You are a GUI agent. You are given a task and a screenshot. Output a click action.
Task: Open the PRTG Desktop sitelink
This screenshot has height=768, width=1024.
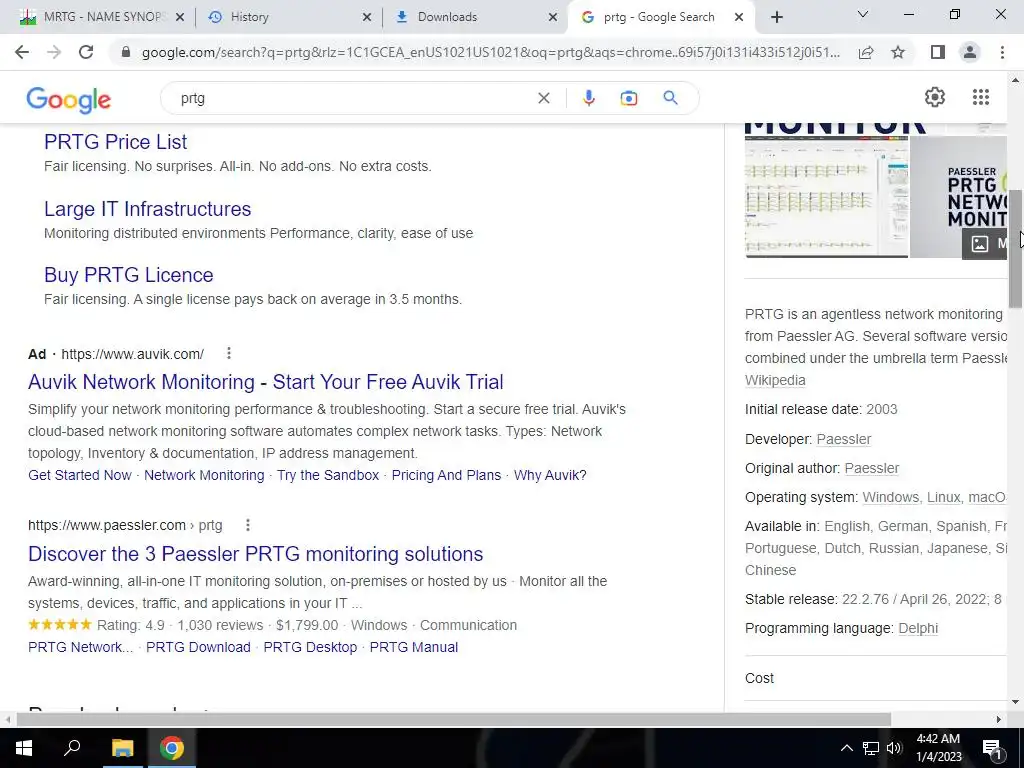tap(310, 647)
